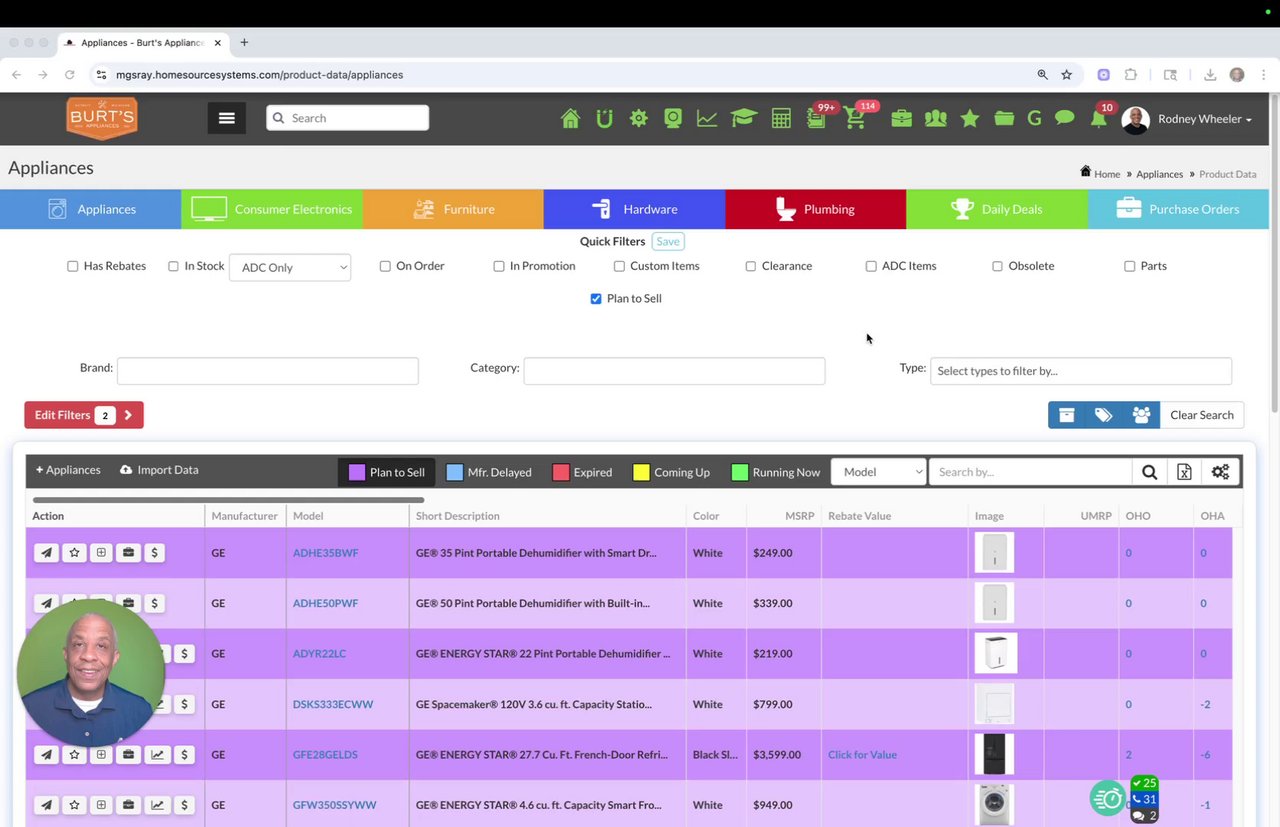Check the Parts checkbox

(1130, 266)
